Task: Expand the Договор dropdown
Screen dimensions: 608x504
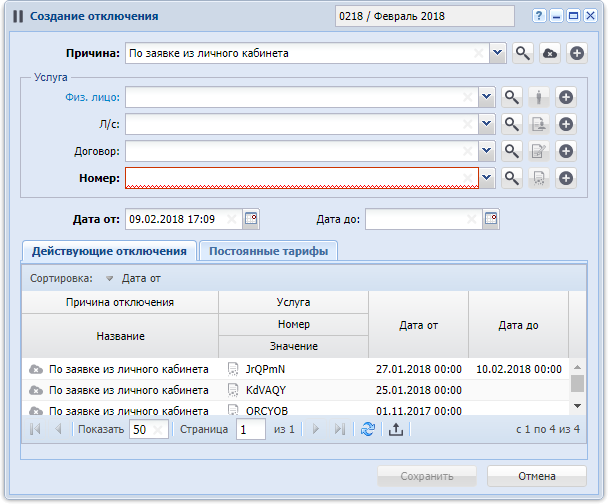Action: click(487, 151)
